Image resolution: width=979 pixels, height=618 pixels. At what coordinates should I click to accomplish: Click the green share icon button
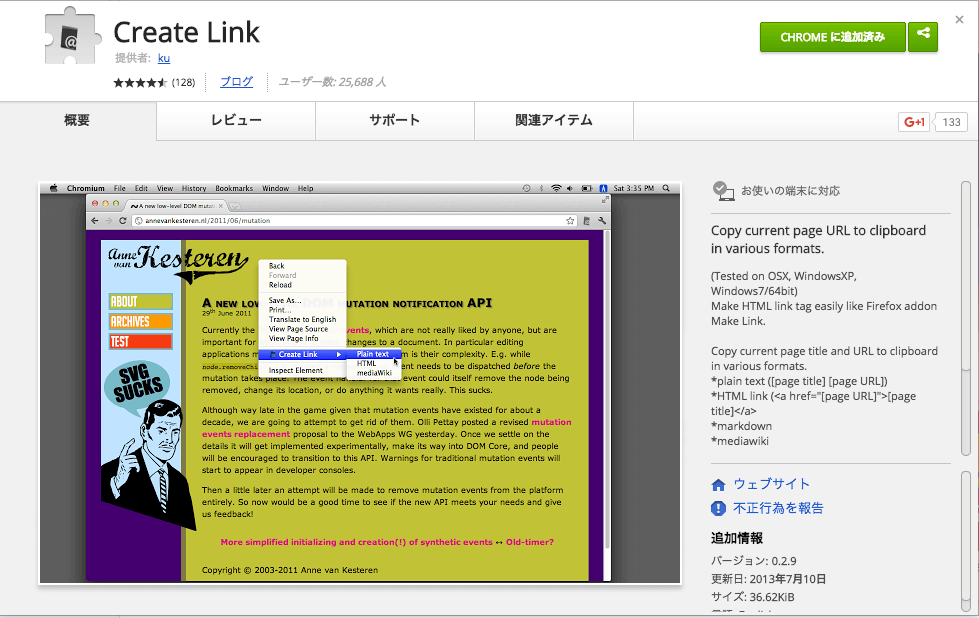(x=923, y=37)
